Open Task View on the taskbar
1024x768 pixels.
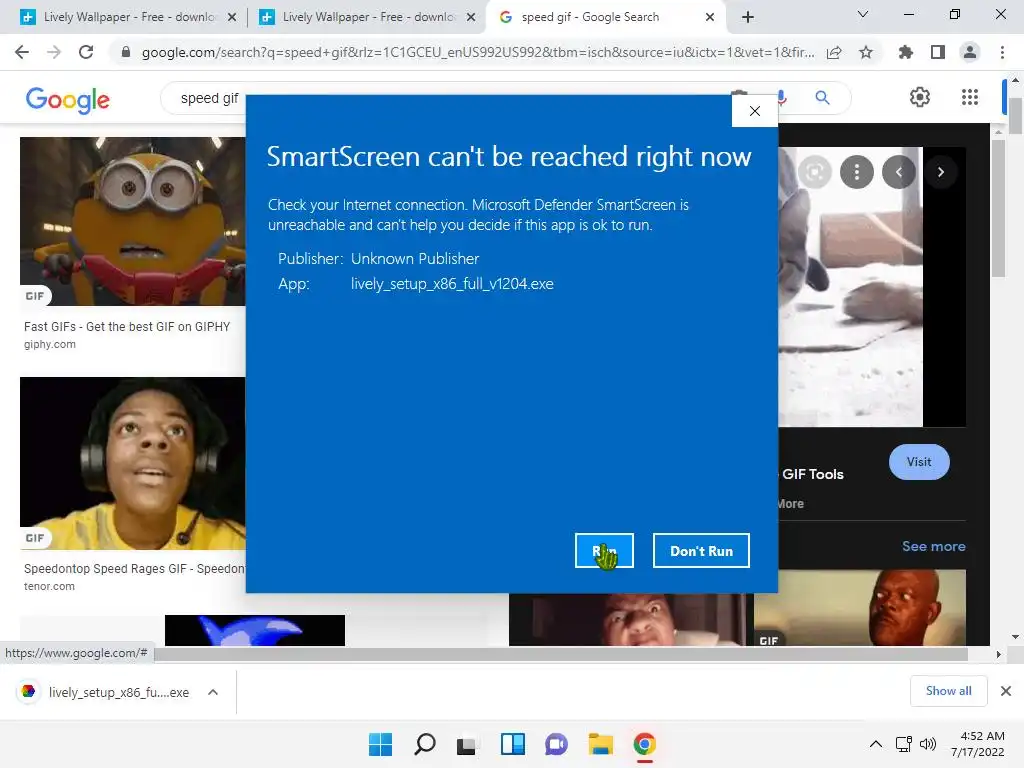(x=466, y=744)
